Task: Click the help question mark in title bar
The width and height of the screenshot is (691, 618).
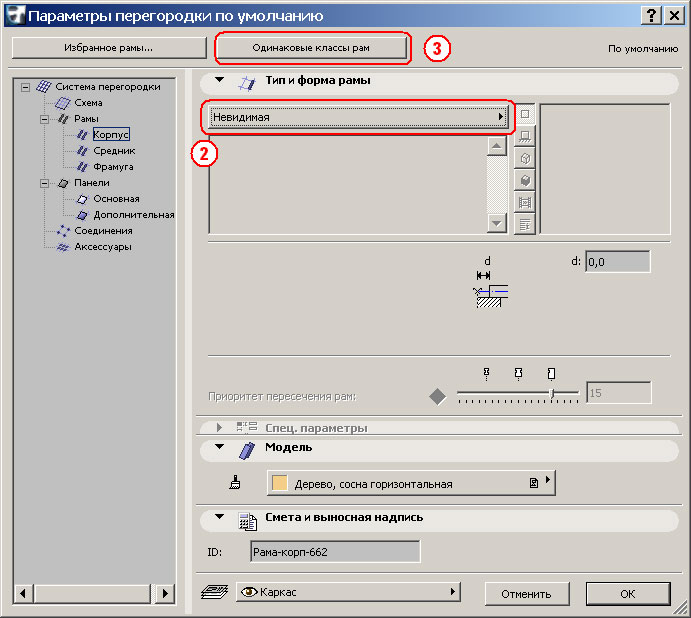Action: (x=652, y=15)
